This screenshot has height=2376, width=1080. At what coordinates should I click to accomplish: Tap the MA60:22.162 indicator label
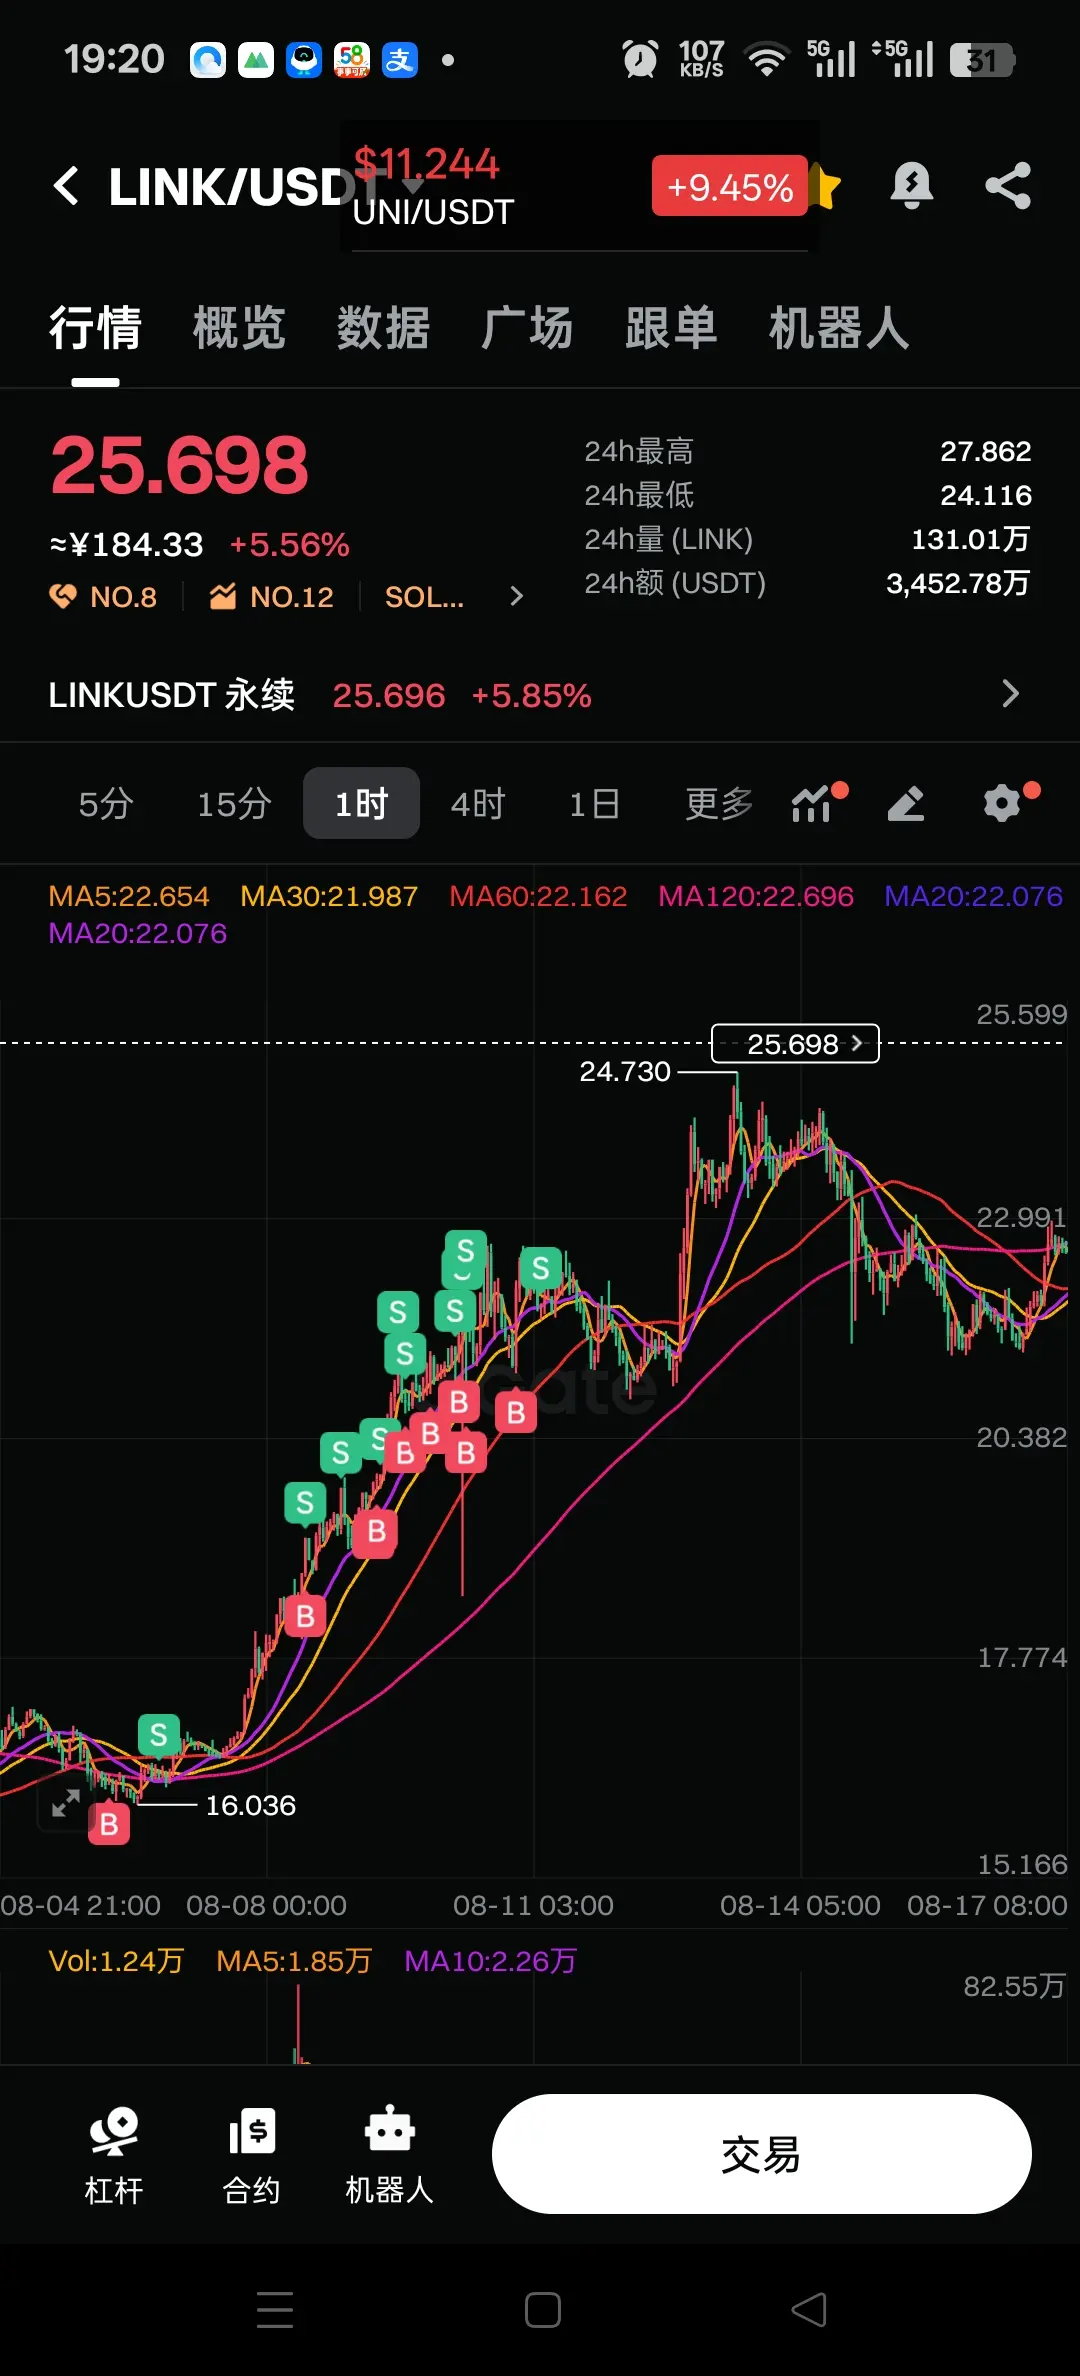538,896
